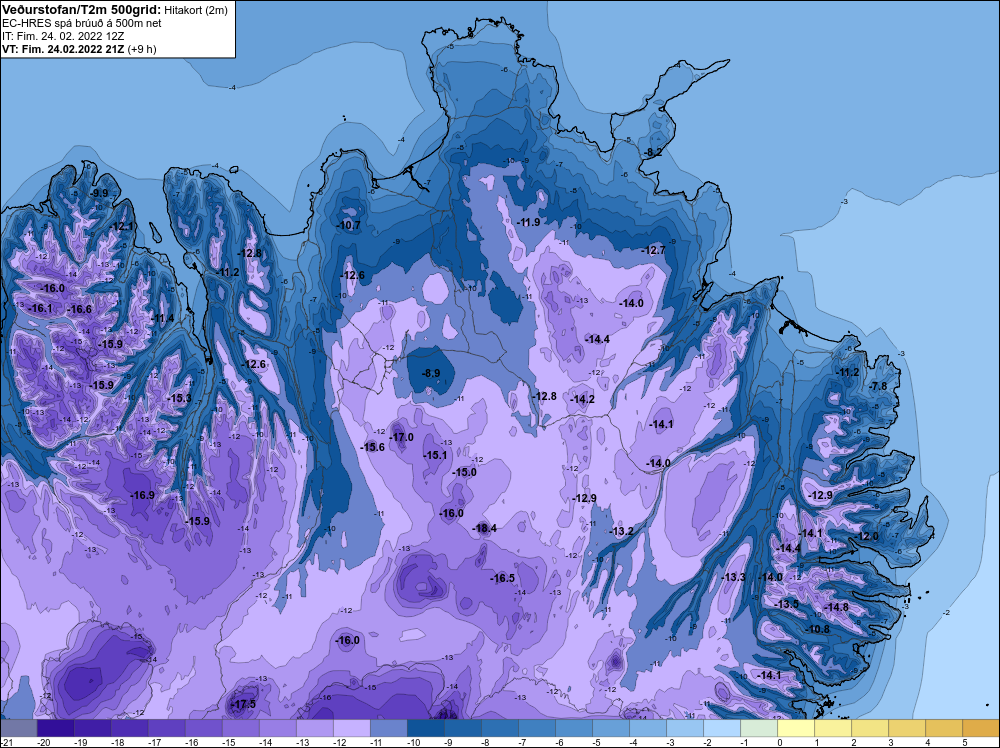
Task: Click the -12.7 temperature label
Action: point(654,250)
